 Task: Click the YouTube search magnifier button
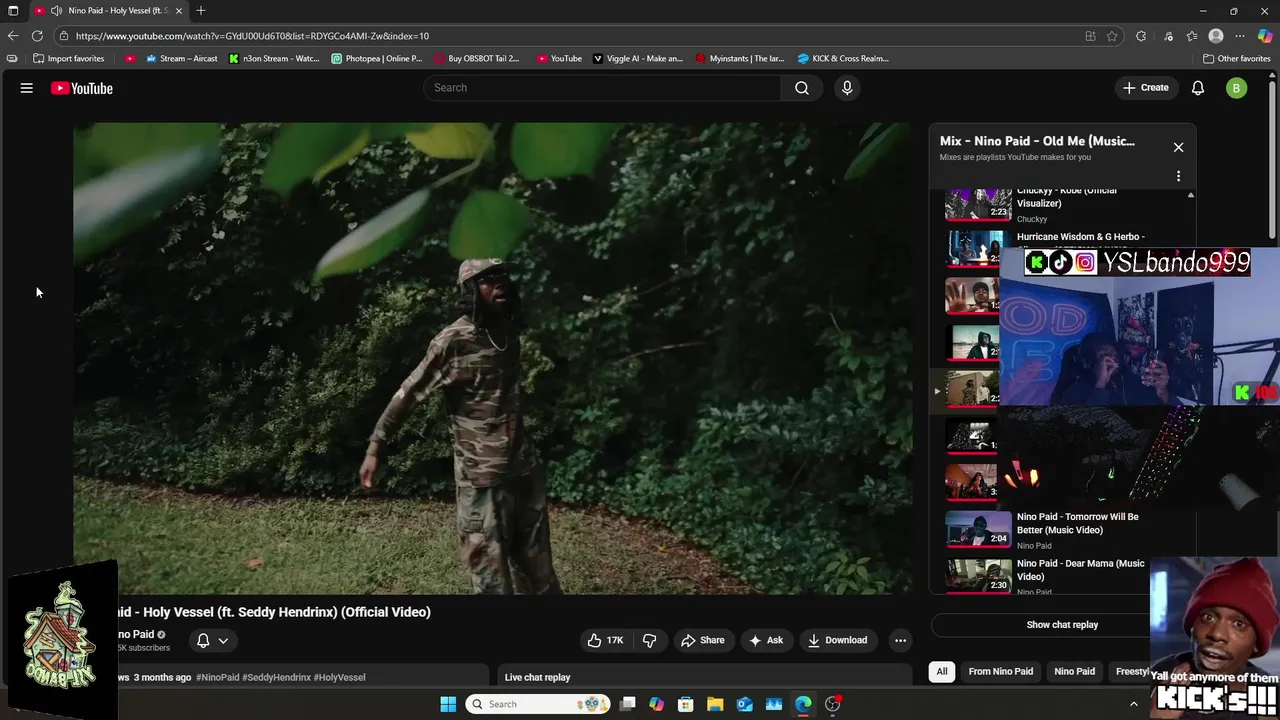pyautogui.click(x=802, y=88)
